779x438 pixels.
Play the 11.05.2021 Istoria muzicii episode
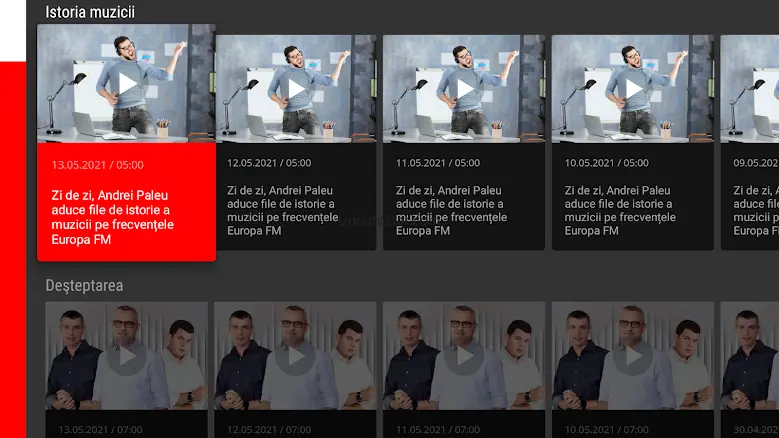pyautogui.click(x=465, y=89)
